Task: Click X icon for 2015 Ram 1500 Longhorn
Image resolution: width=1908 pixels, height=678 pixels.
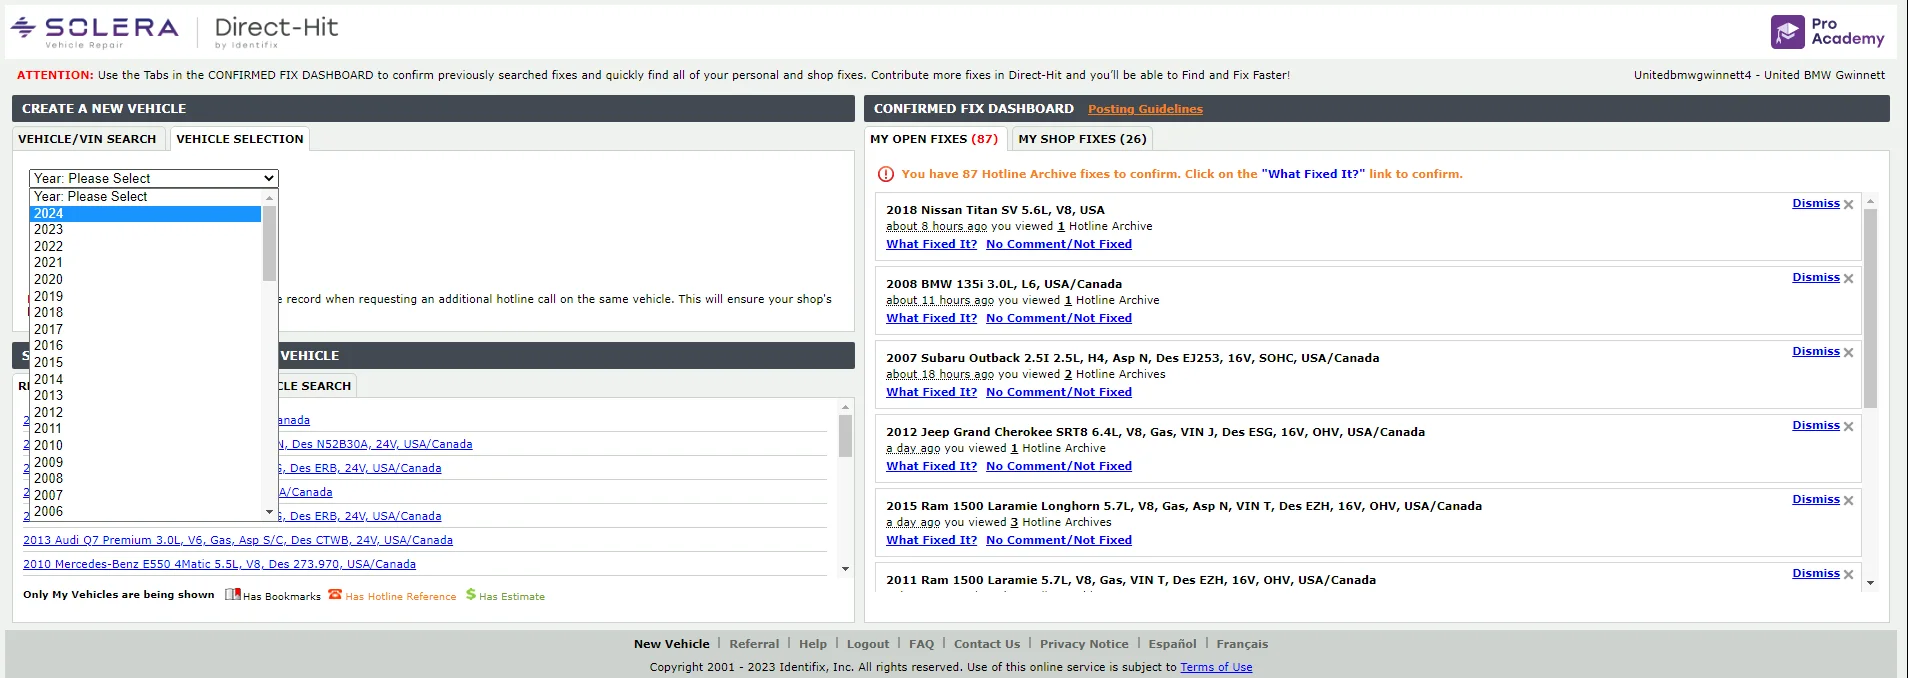Action: [x=1848, y=501]
